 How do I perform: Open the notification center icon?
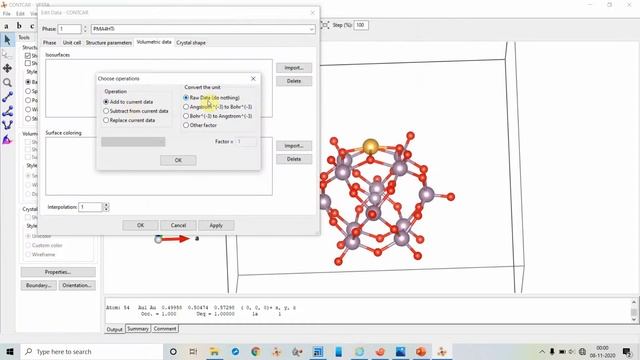tap(627, 351)
